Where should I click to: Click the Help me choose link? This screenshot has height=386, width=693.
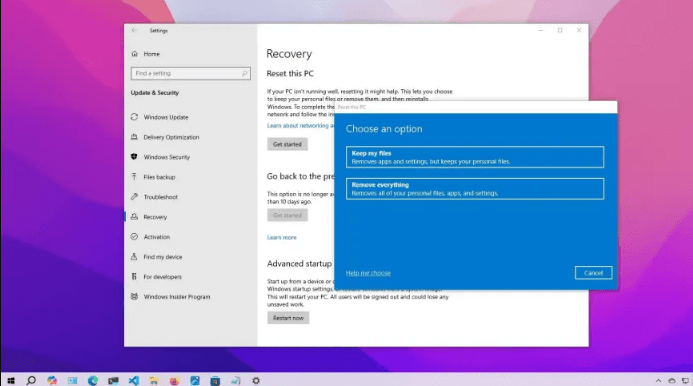pyautogui.click(x=368, y=273)
